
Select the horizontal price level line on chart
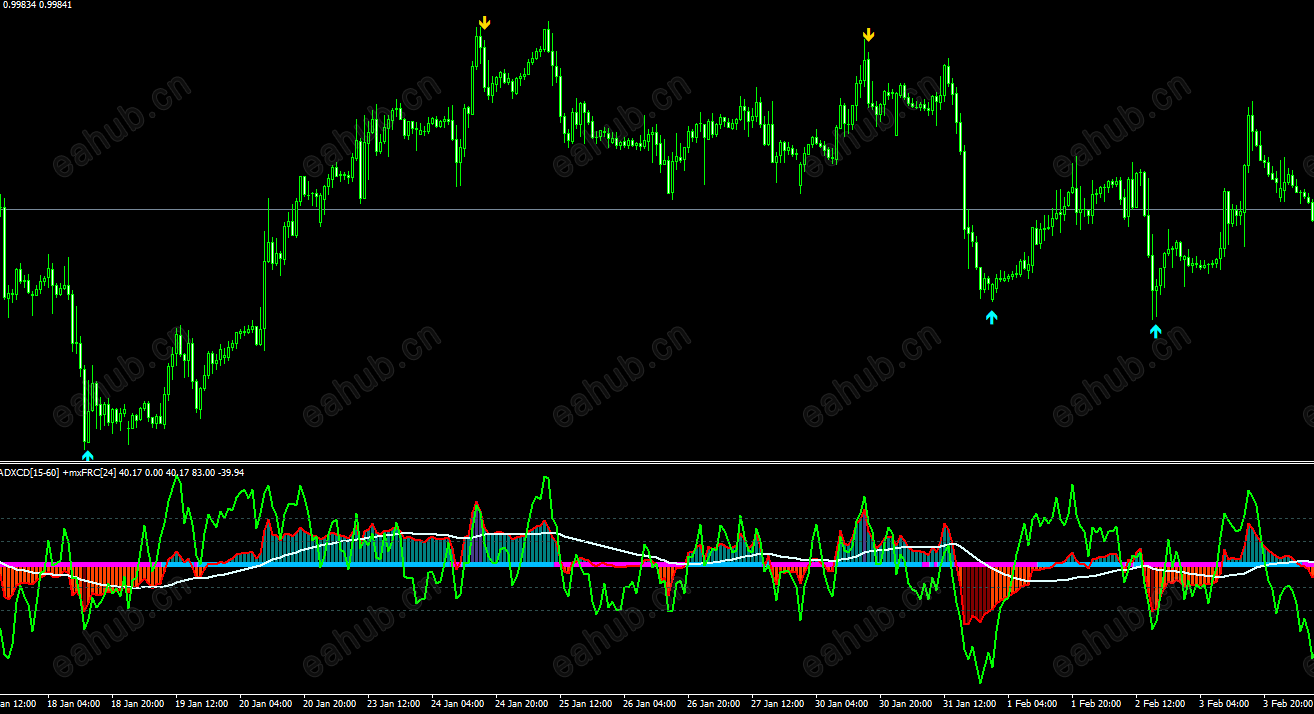[x=657, y=209]
